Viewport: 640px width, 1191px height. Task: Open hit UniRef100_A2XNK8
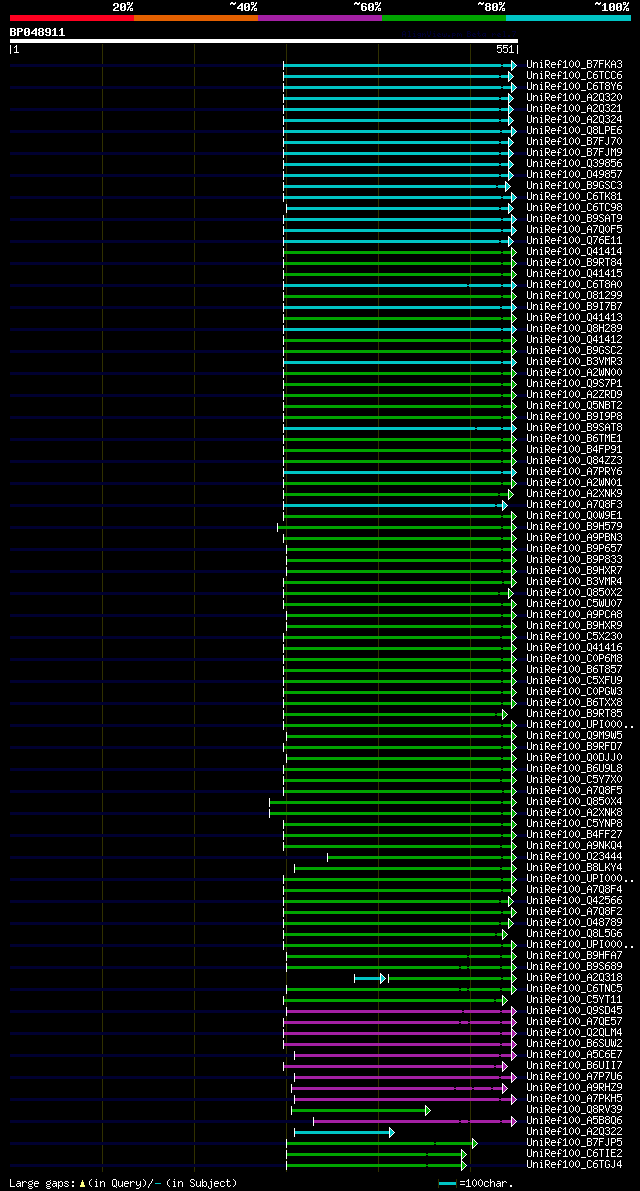coord(574,813)
